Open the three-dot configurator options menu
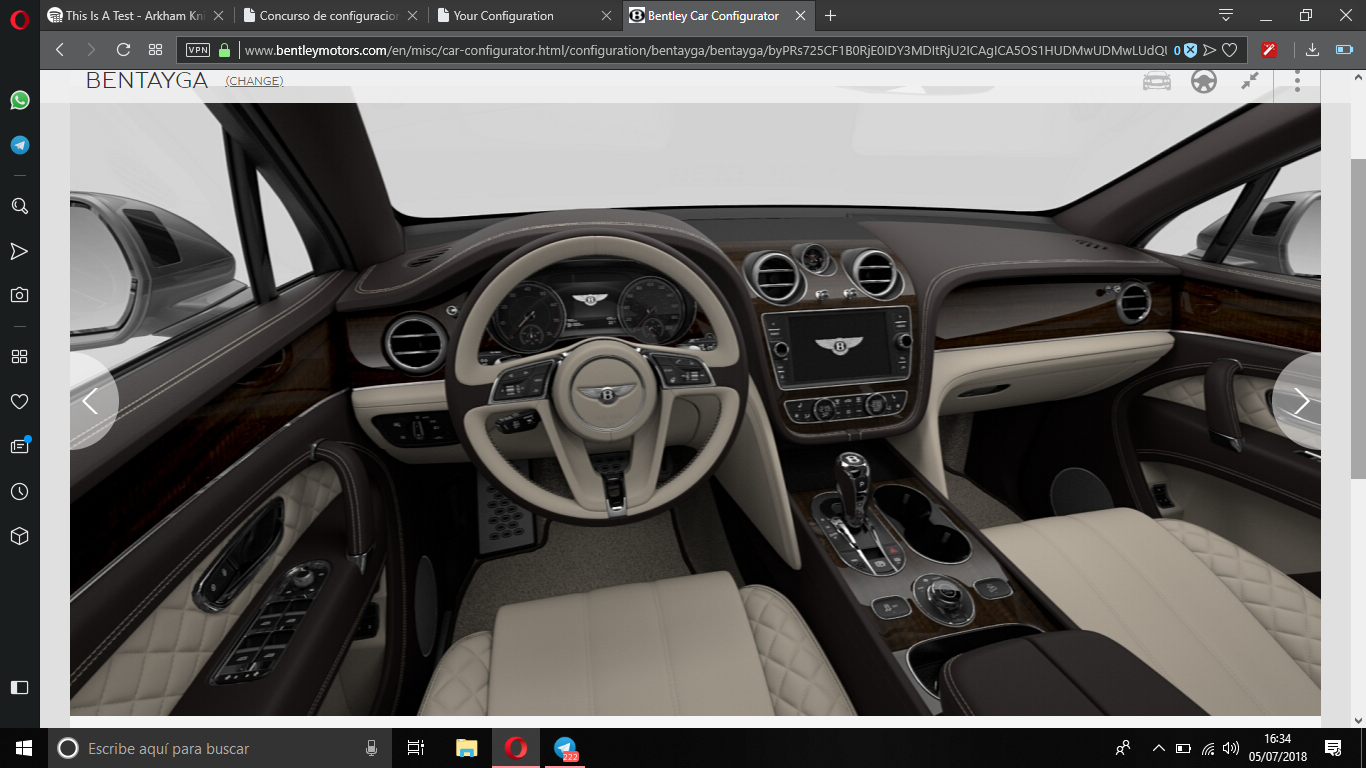Screen dimensions: 1366x768 click(x=1297, y=81)
